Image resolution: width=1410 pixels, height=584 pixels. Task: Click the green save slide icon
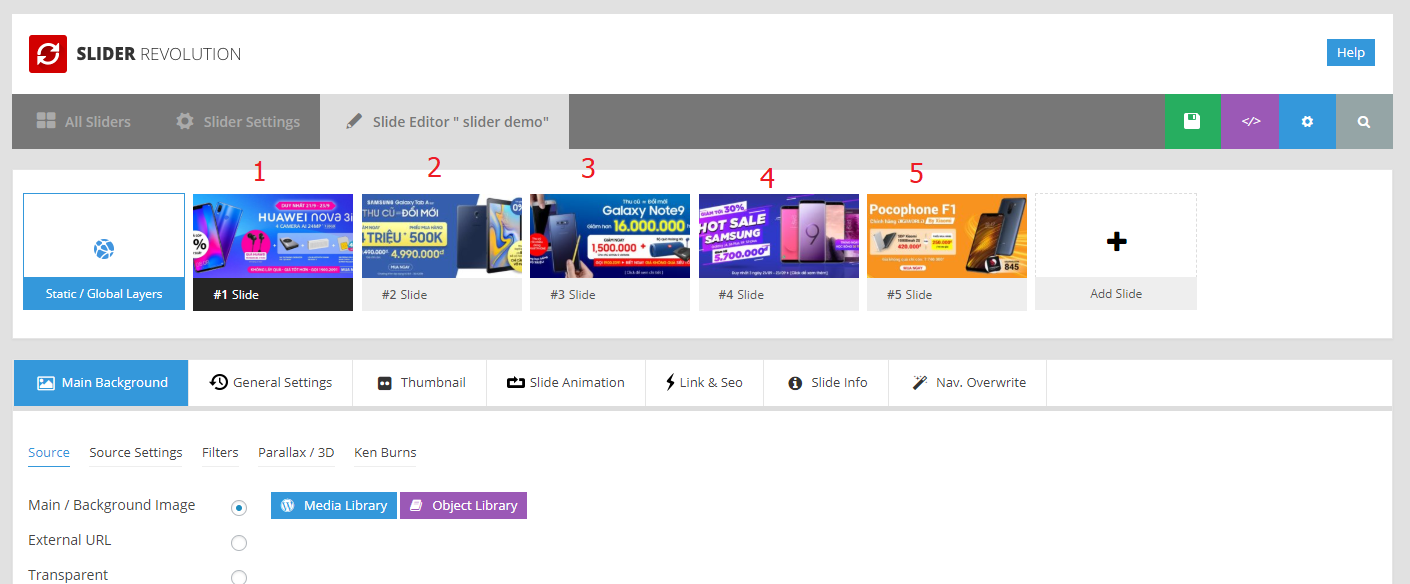(x=1192, y=121)
